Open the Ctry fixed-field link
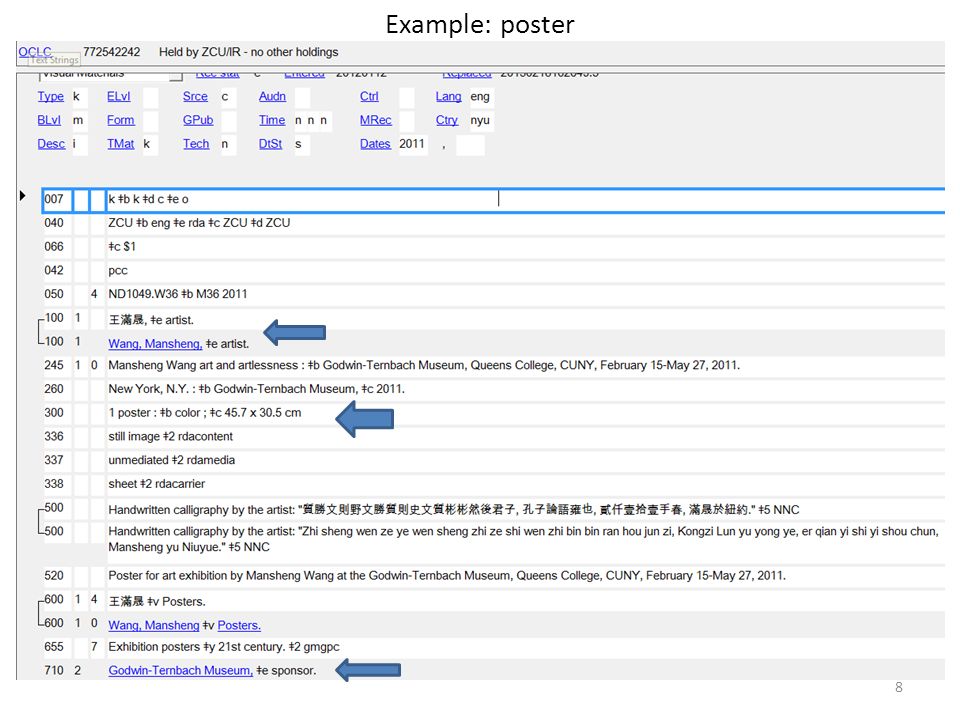This screenshot has width=960, height=720. point(447,120)
